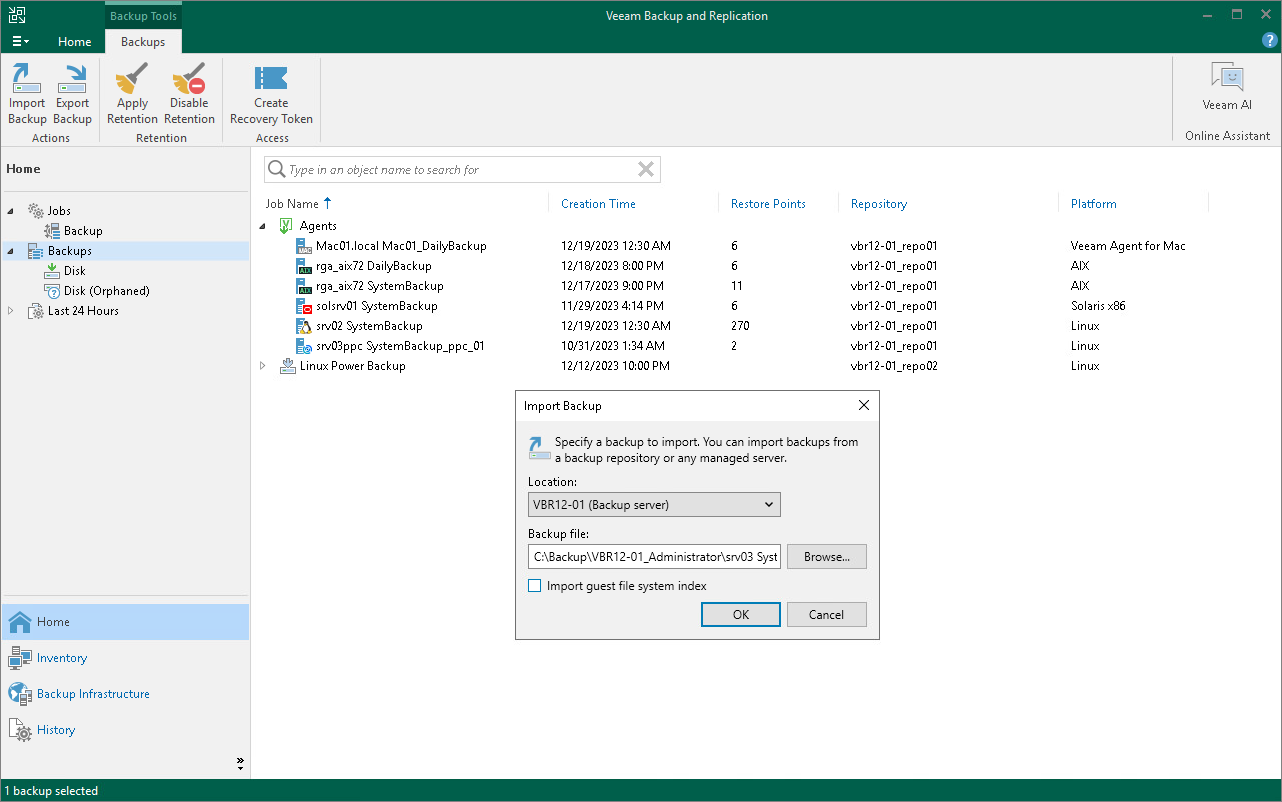Click the Last 24 Hours tree icon
Viewport: 1282px width, 802px height.
click(x=36, y=311)
